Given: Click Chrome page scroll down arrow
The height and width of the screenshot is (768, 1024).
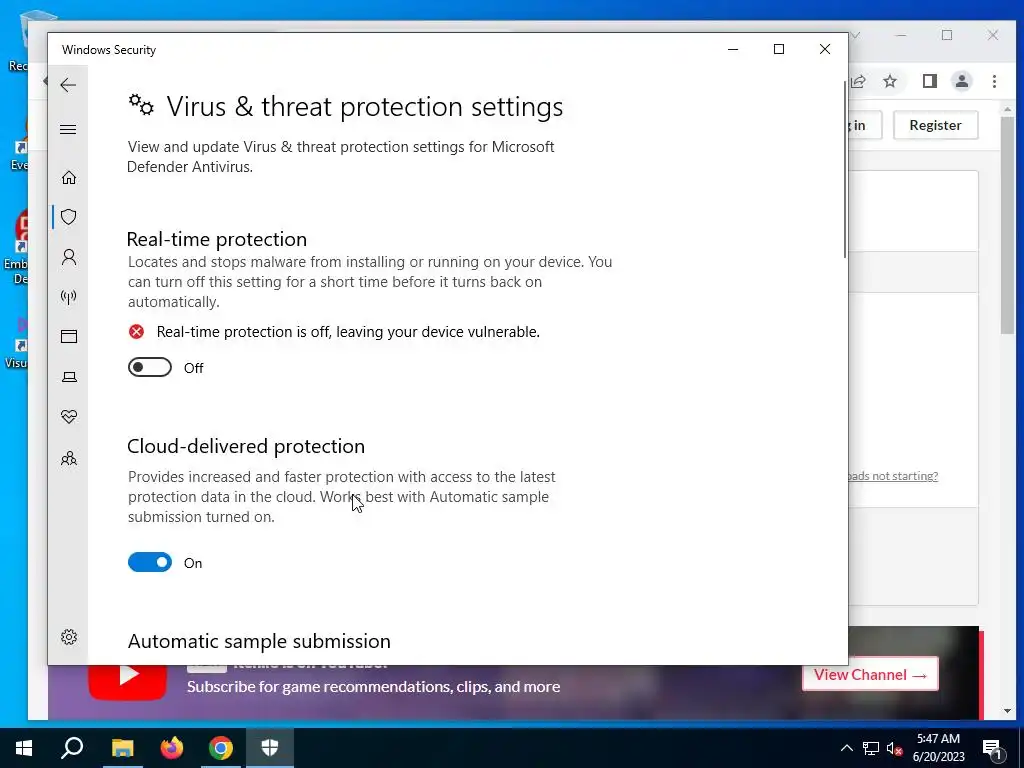Looking at the screenshot, I should click(1008, 711).
